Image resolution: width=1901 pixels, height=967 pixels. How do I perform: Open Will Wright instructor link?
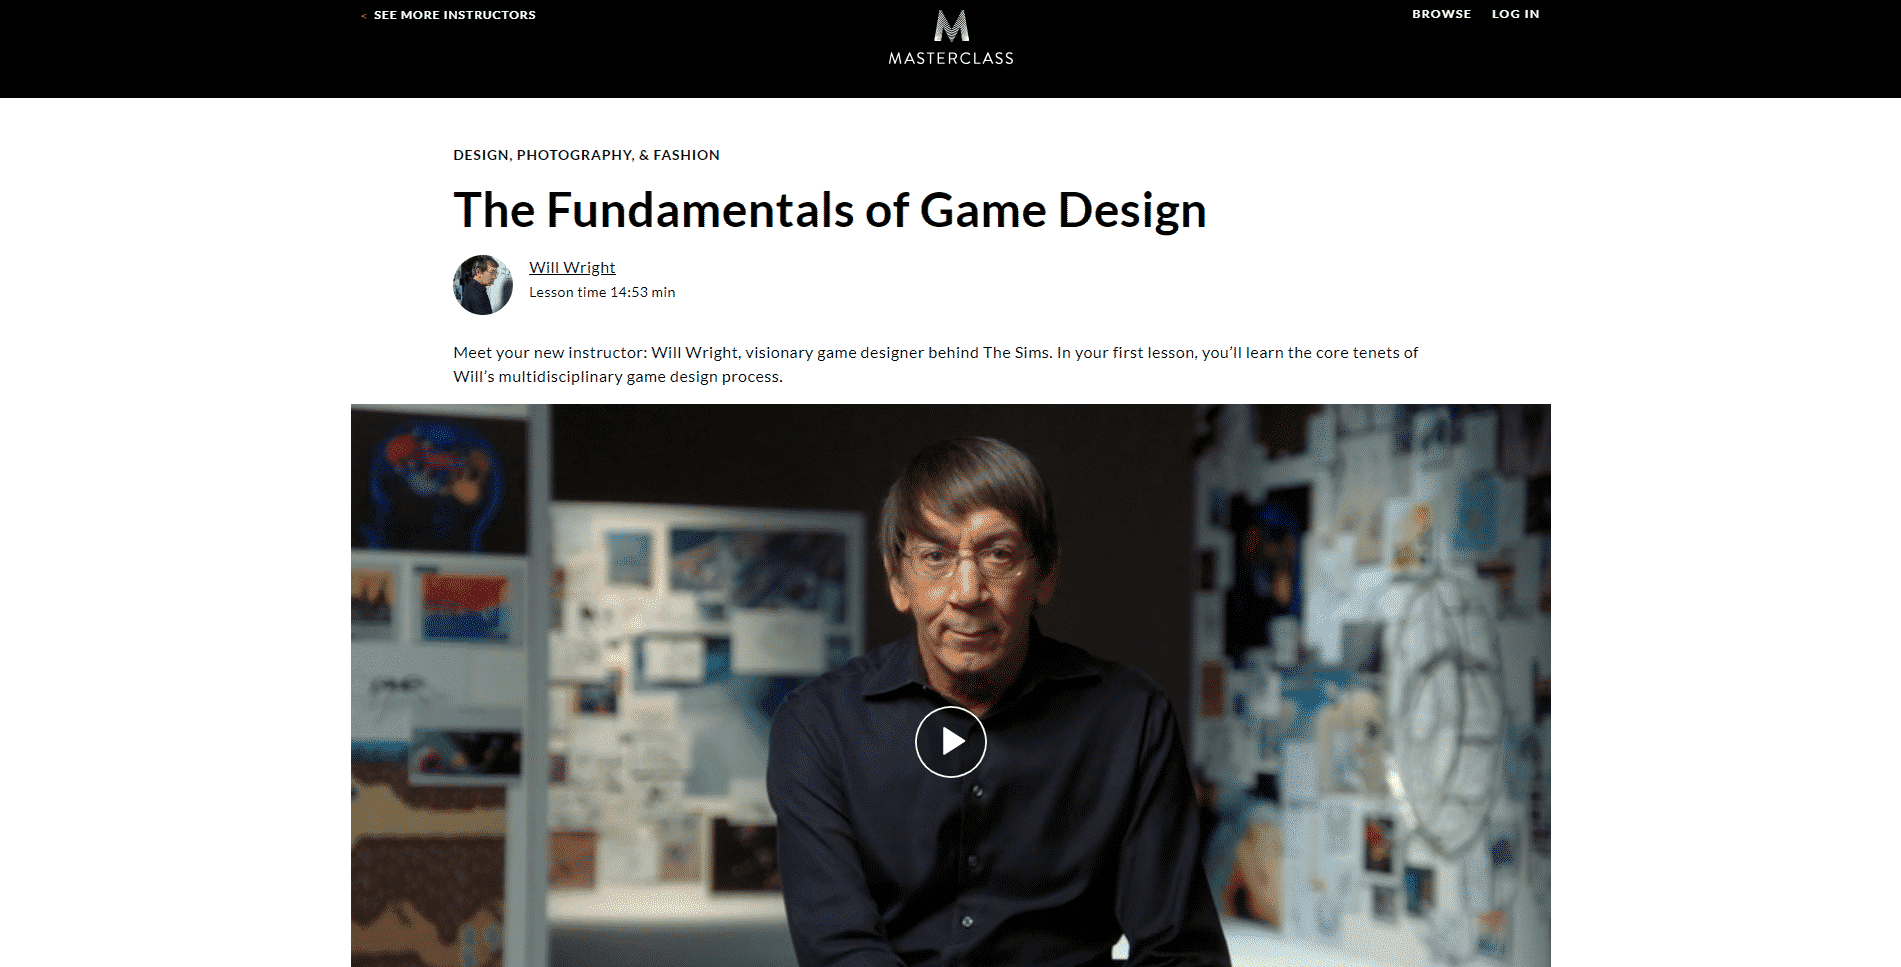point(572,267)
